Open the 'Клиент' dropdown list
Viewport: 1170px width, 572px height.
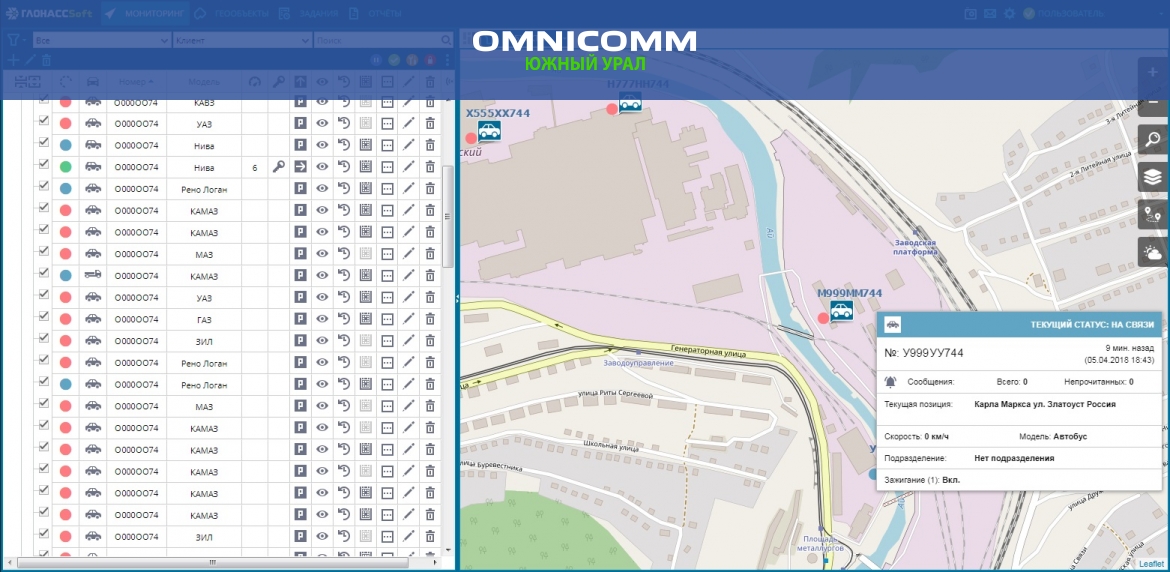click(242, 41)
